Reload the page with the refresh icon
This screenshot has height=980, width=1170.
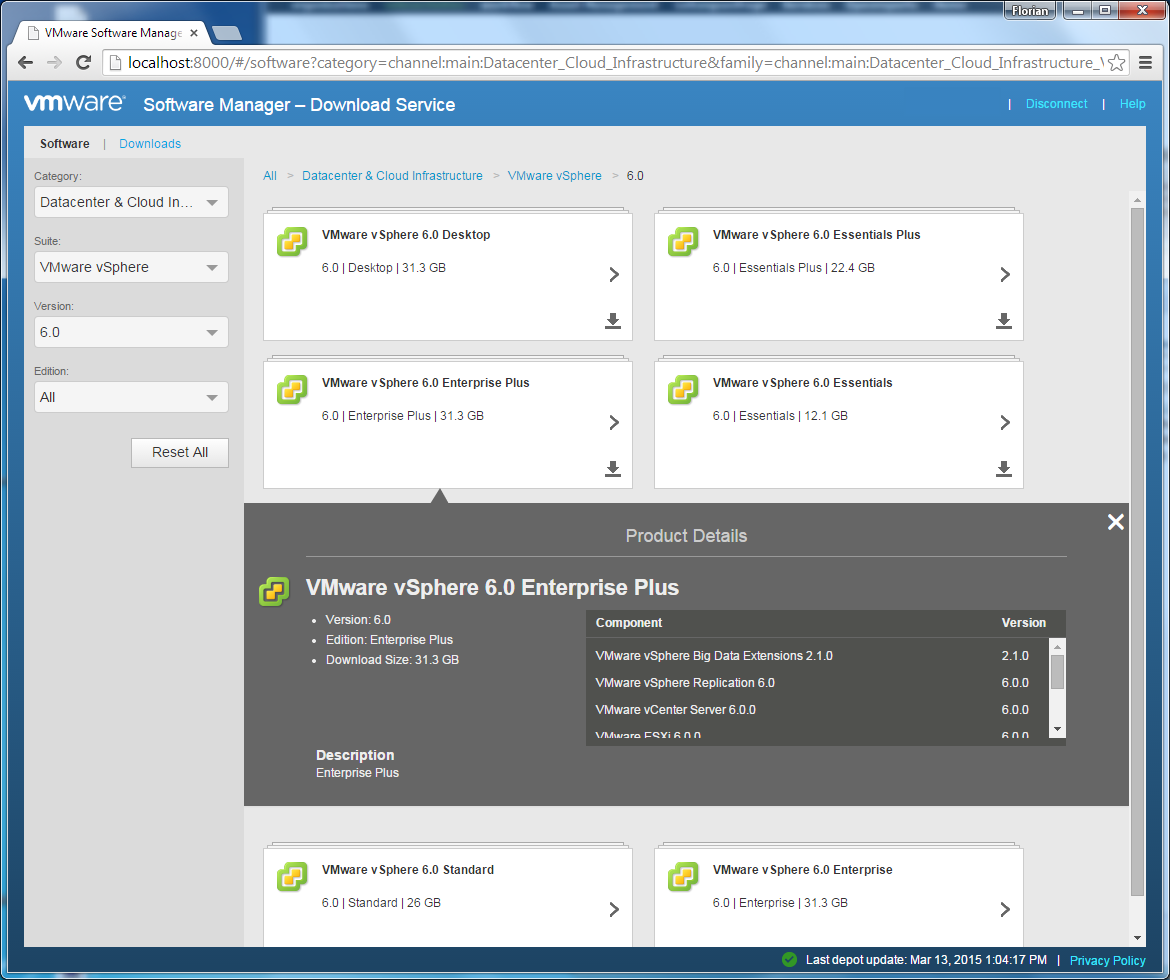[84, 63]
